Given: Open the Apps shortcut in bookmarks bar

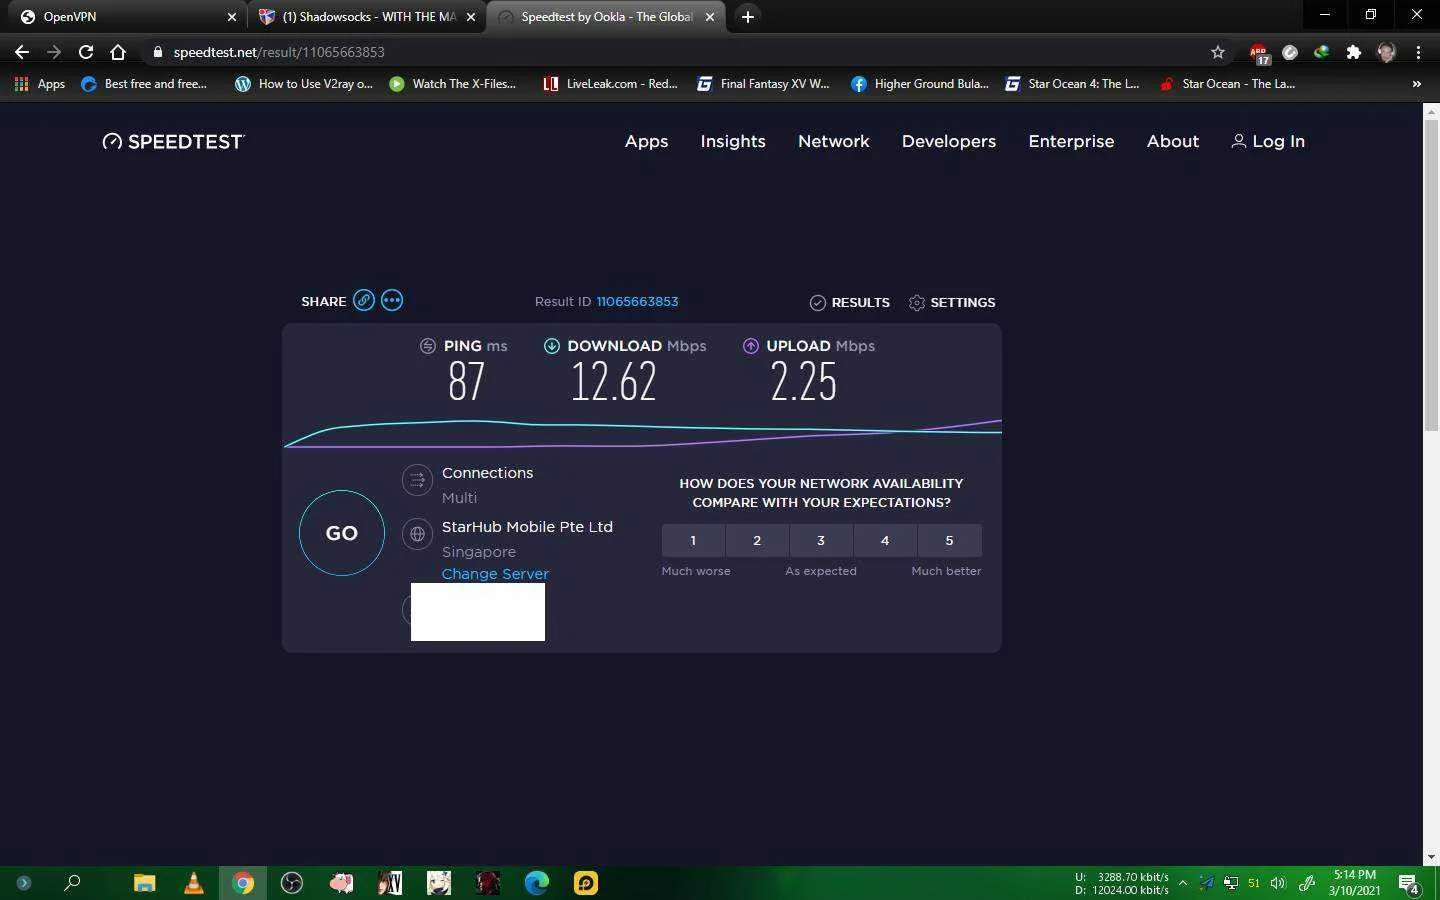Looking at the screenshot, I should pyautogui.click(x=40, y=84).
